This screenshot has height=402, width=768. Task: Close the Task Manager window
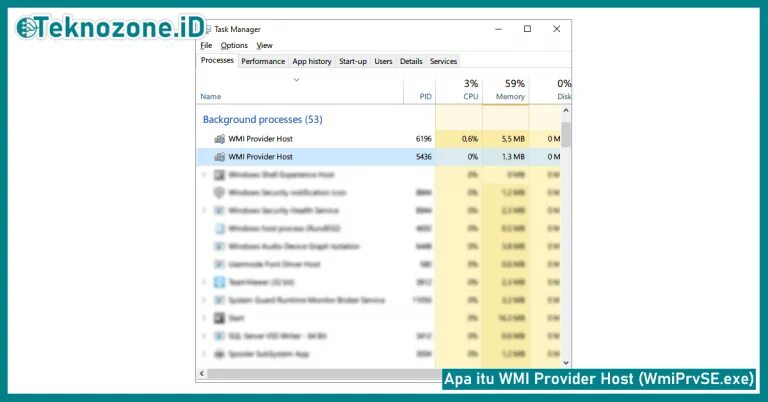[x=556, y=29]
